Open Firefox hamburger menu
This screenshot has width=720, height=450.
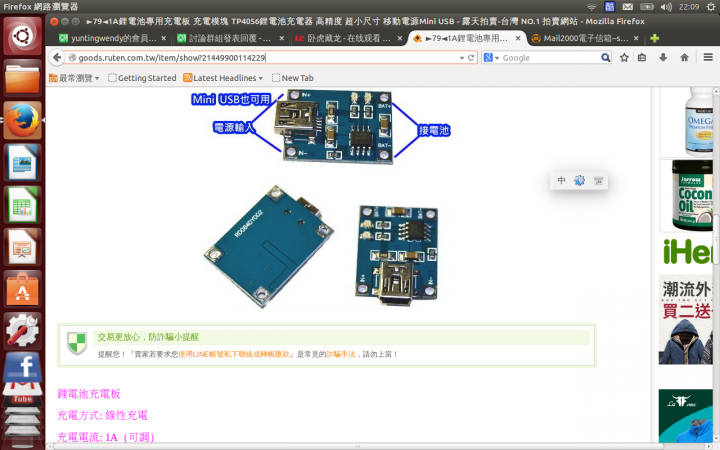[708, 57]
